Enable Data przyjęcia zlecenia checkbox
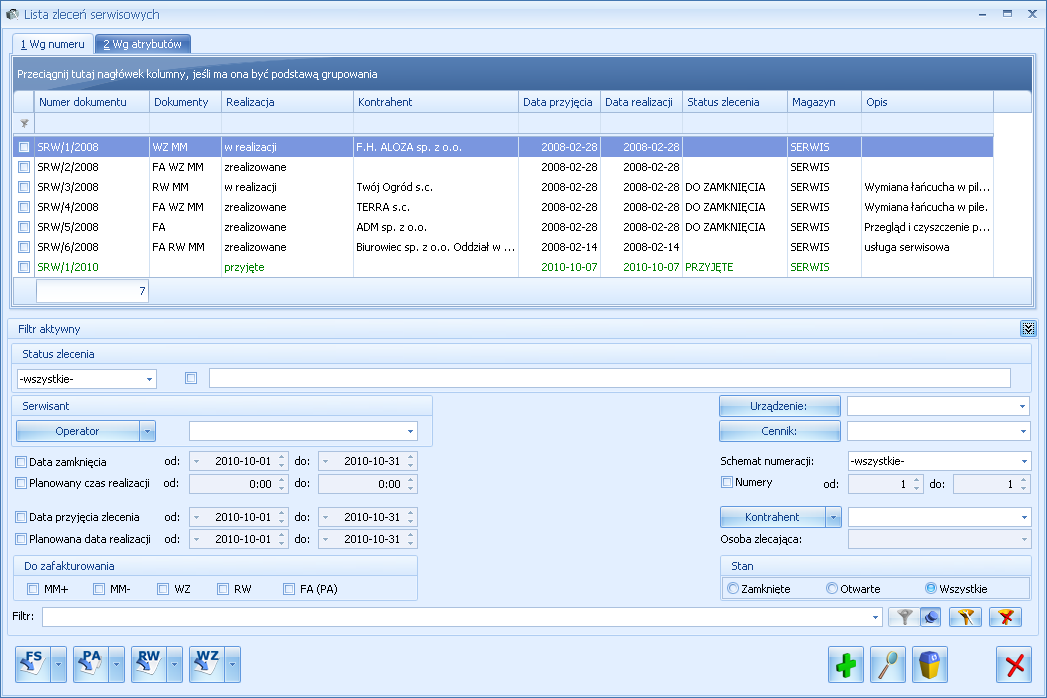The width and height of the screenshot is (1047, 698). tap(21, 517)
